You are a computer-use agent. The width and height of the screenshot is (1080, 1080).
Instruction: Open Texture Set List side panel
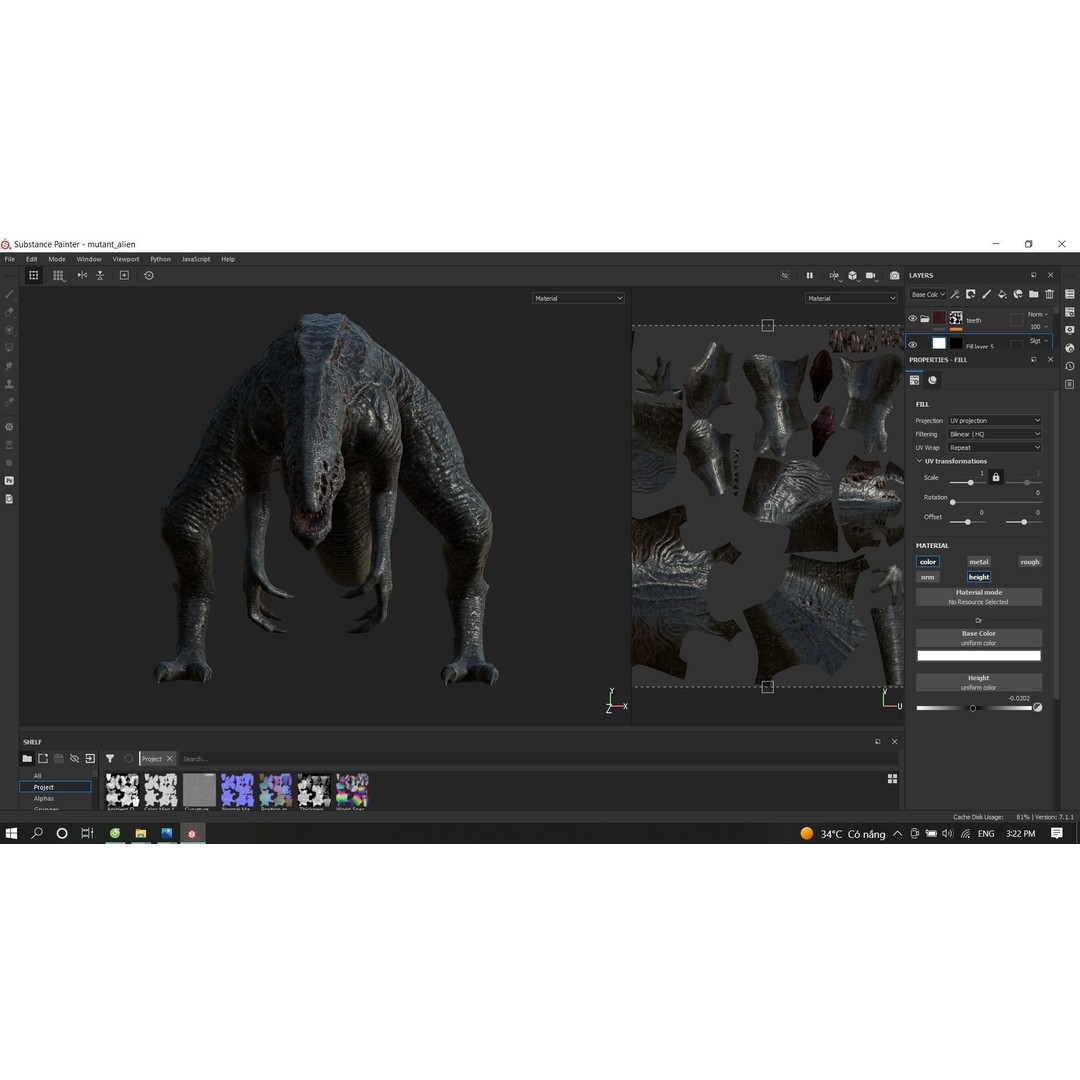click(1070, 294)
